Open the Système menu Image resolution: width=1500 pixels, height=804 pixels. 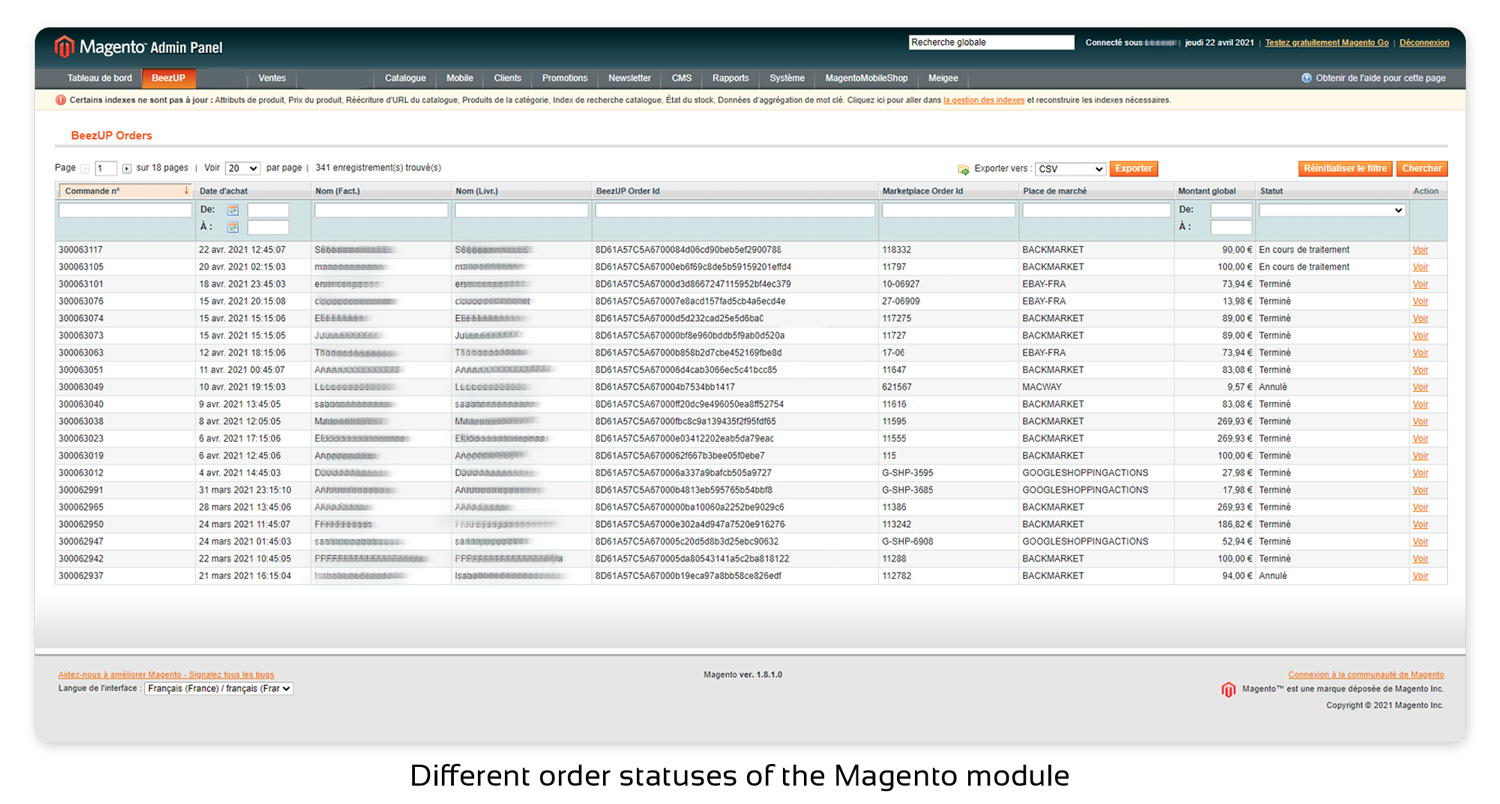pos(787,78)
